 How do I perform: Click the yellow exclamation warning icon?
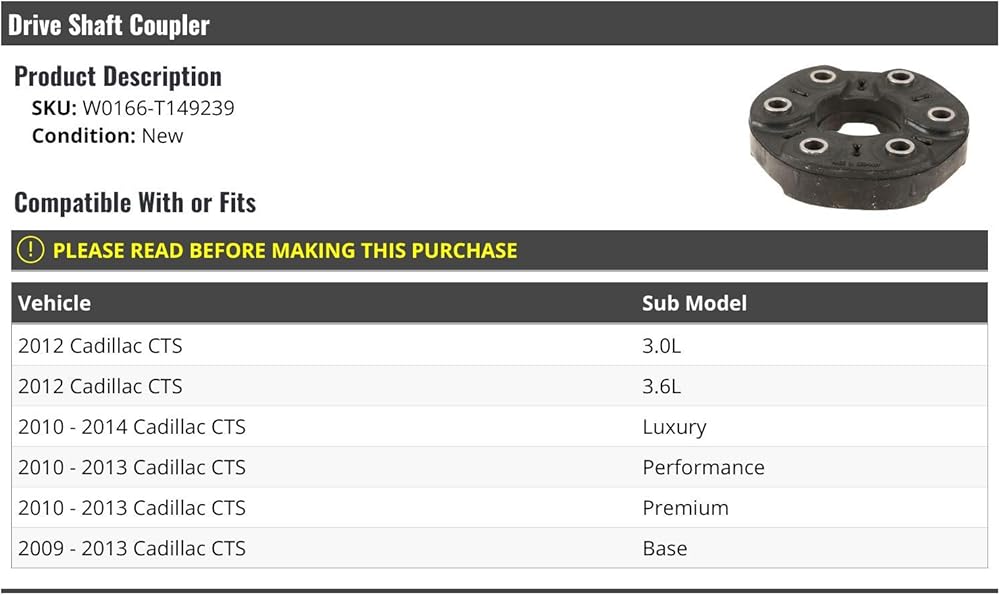click(x=30, y=250)
